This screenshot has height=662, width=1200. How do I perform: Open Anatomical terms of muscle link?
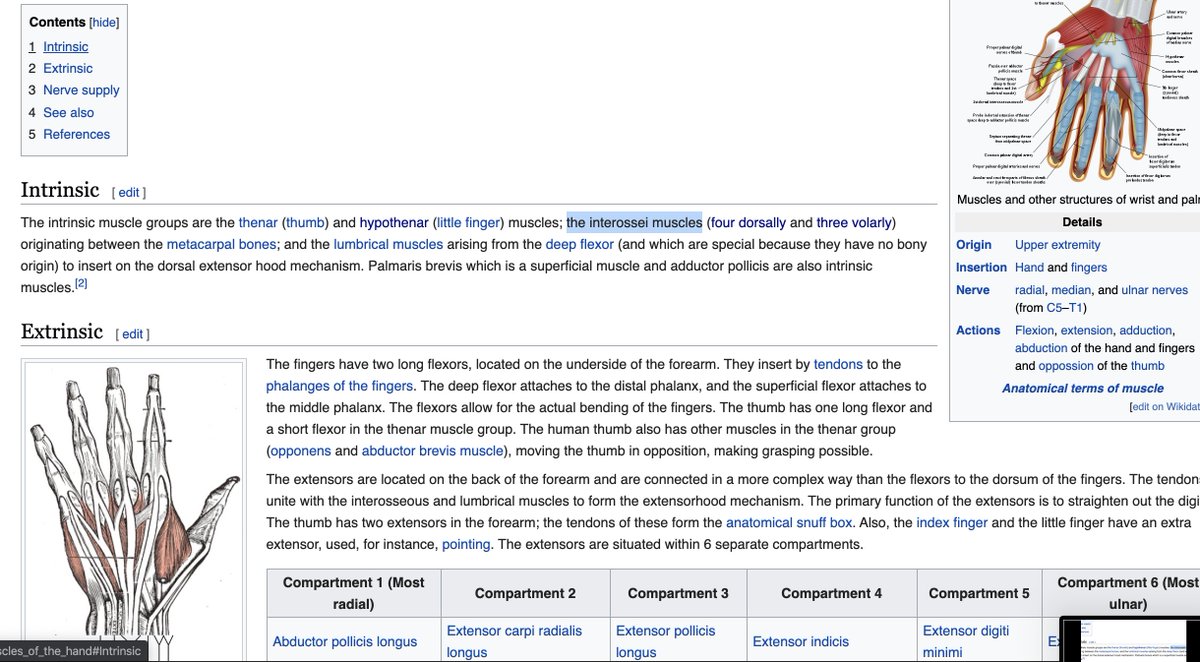tap(1083, 388)
